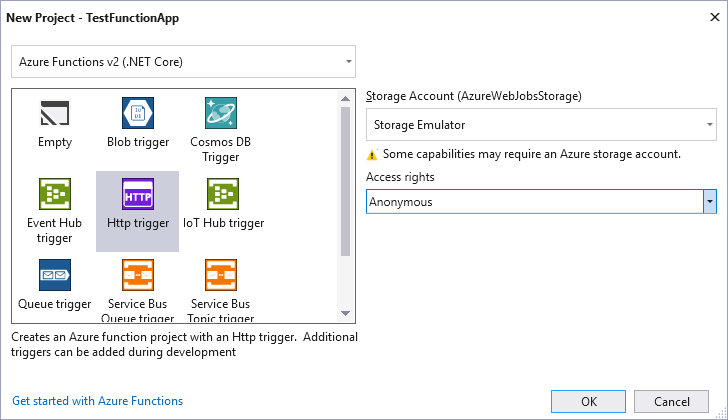Open Get started with Azure Functions link

pos(97,401)
